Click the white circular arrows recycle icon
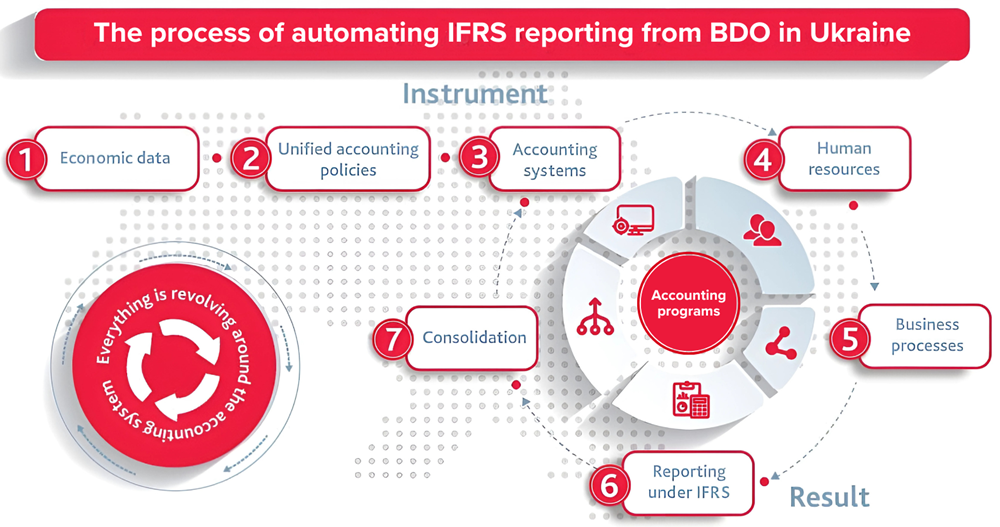The height and width of the screenshot is (527, 1000). (172, 370)
